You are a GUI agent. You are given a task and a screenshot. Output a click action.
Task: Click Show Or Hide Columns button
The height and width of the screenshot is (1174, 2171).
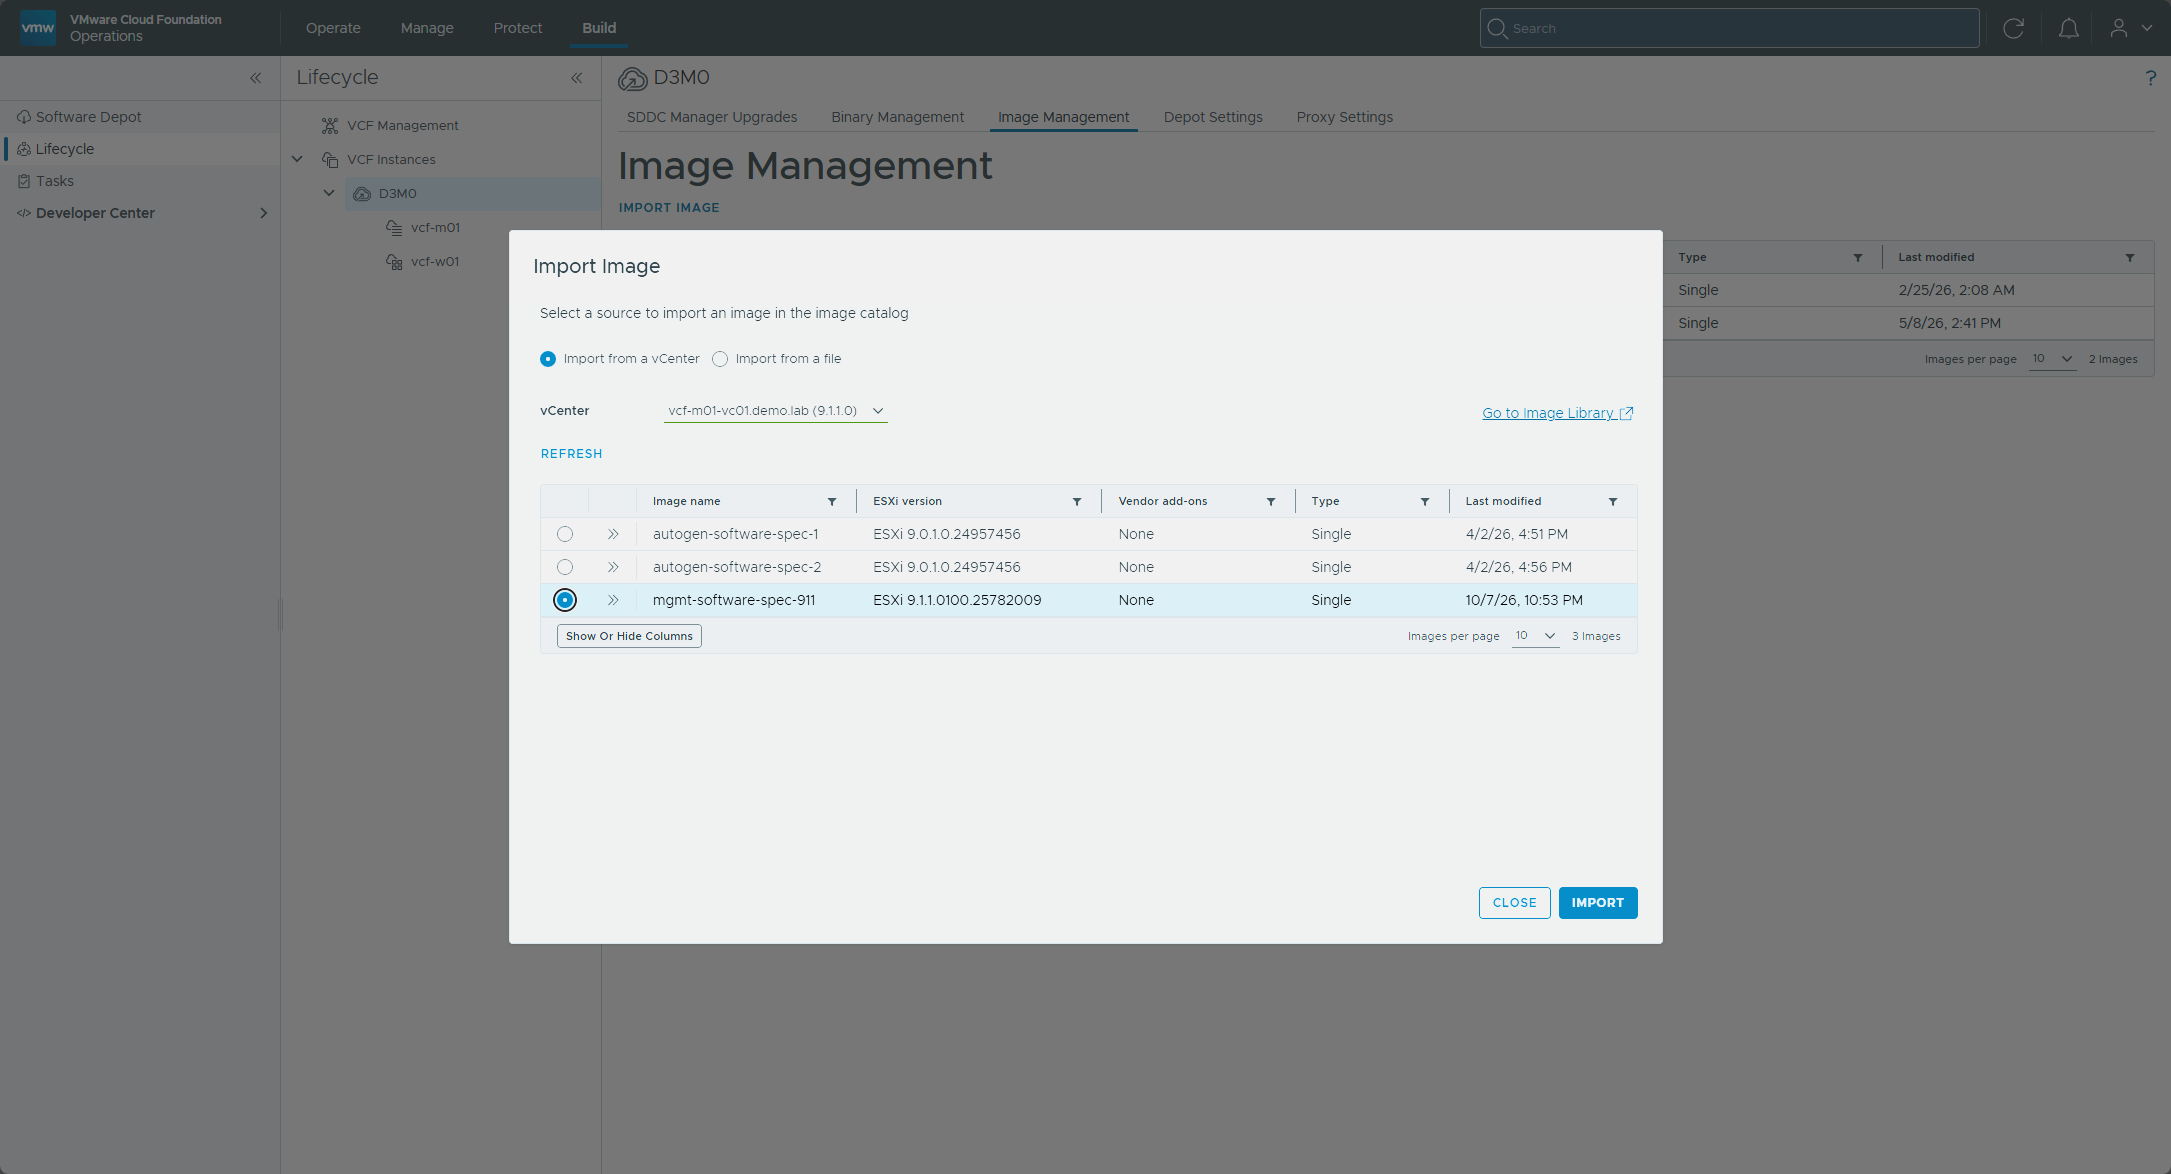click(629, 636)
